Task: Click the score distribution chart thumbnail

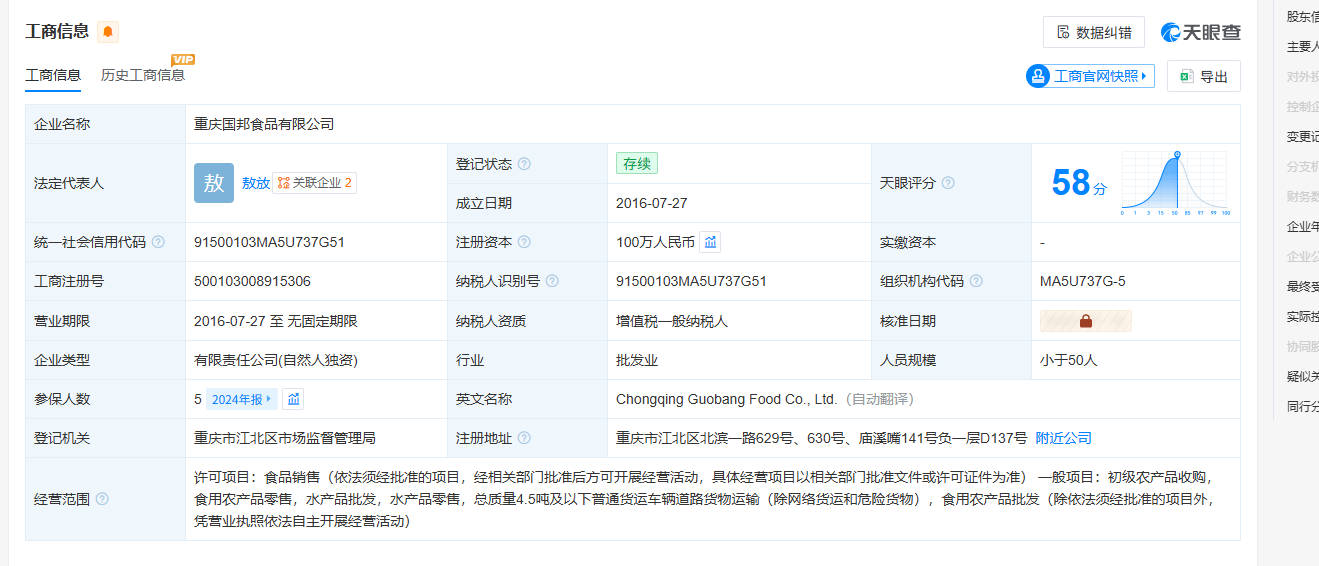Action: tap(1176, 183)
